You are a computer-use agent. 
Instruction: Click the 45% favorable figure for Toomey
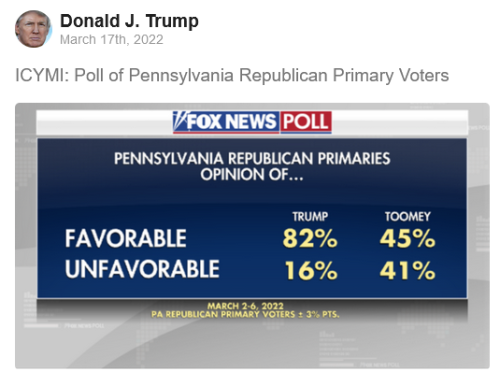408,239
